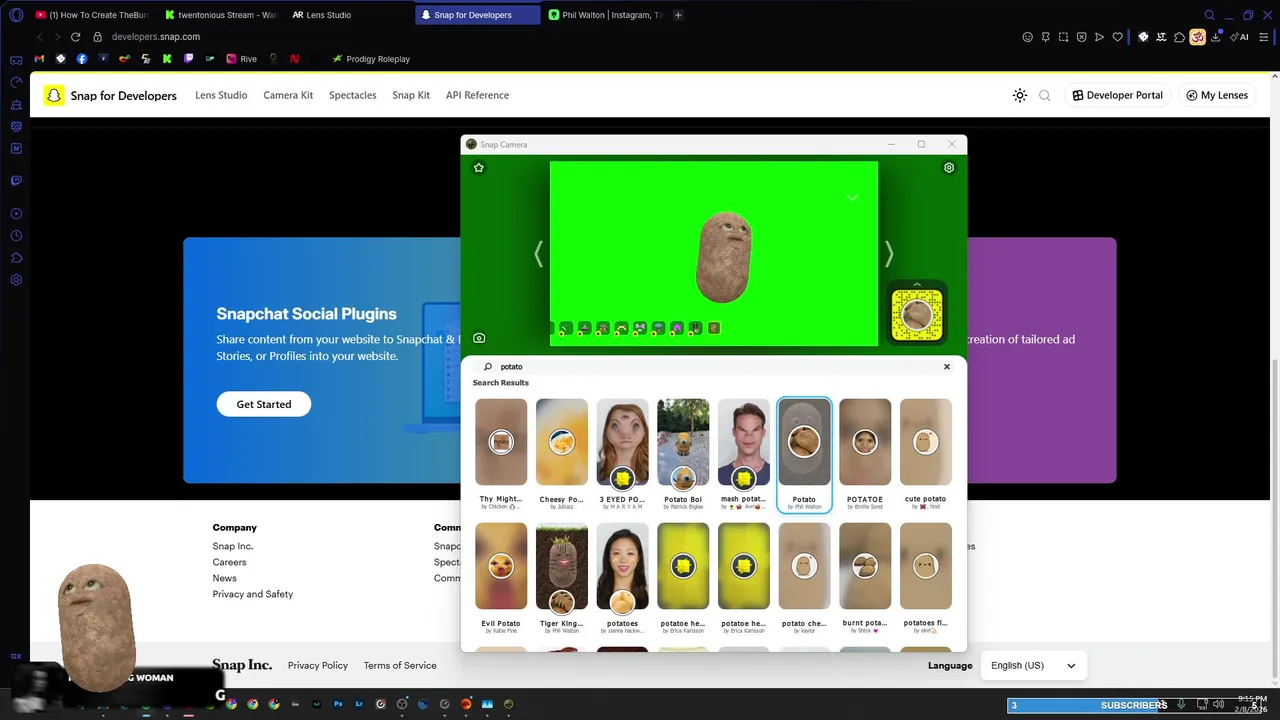Open Twitch icon in browser sidebar

tap(16, 181)
